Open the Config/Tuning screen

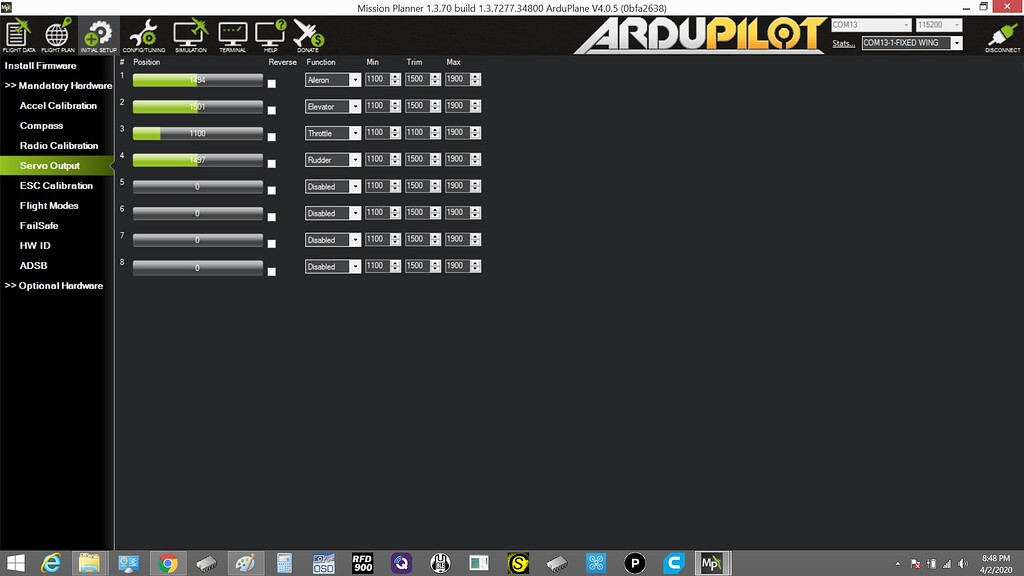[143, 35]
